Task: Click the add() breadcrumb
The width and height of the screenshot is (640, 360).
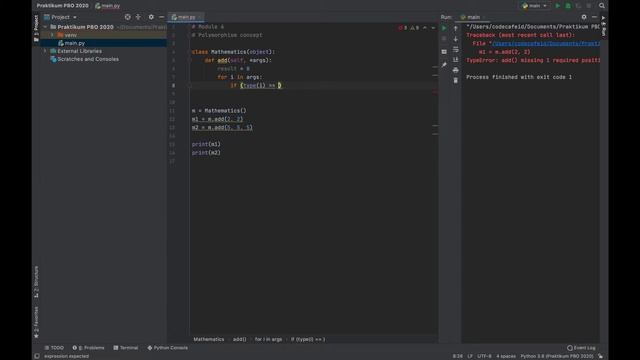Action: [240, 339]
